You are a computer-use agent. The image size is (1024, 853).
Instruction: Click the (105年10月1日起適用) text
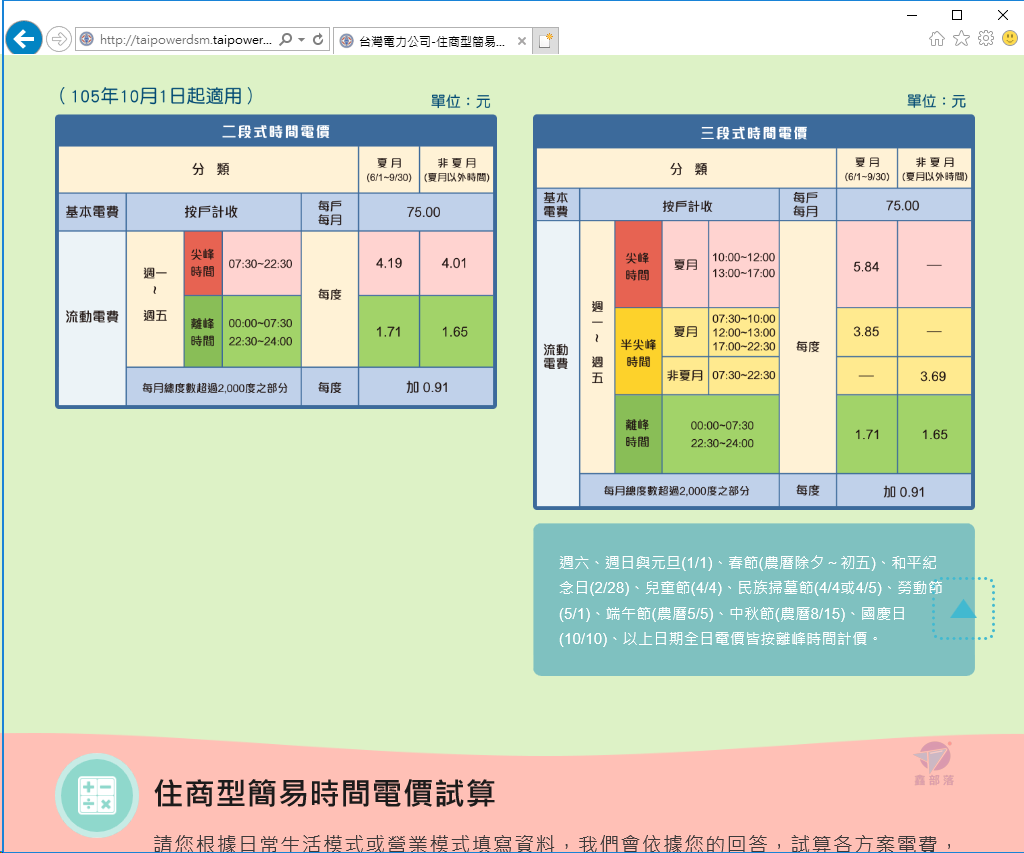tap(155, 96)
